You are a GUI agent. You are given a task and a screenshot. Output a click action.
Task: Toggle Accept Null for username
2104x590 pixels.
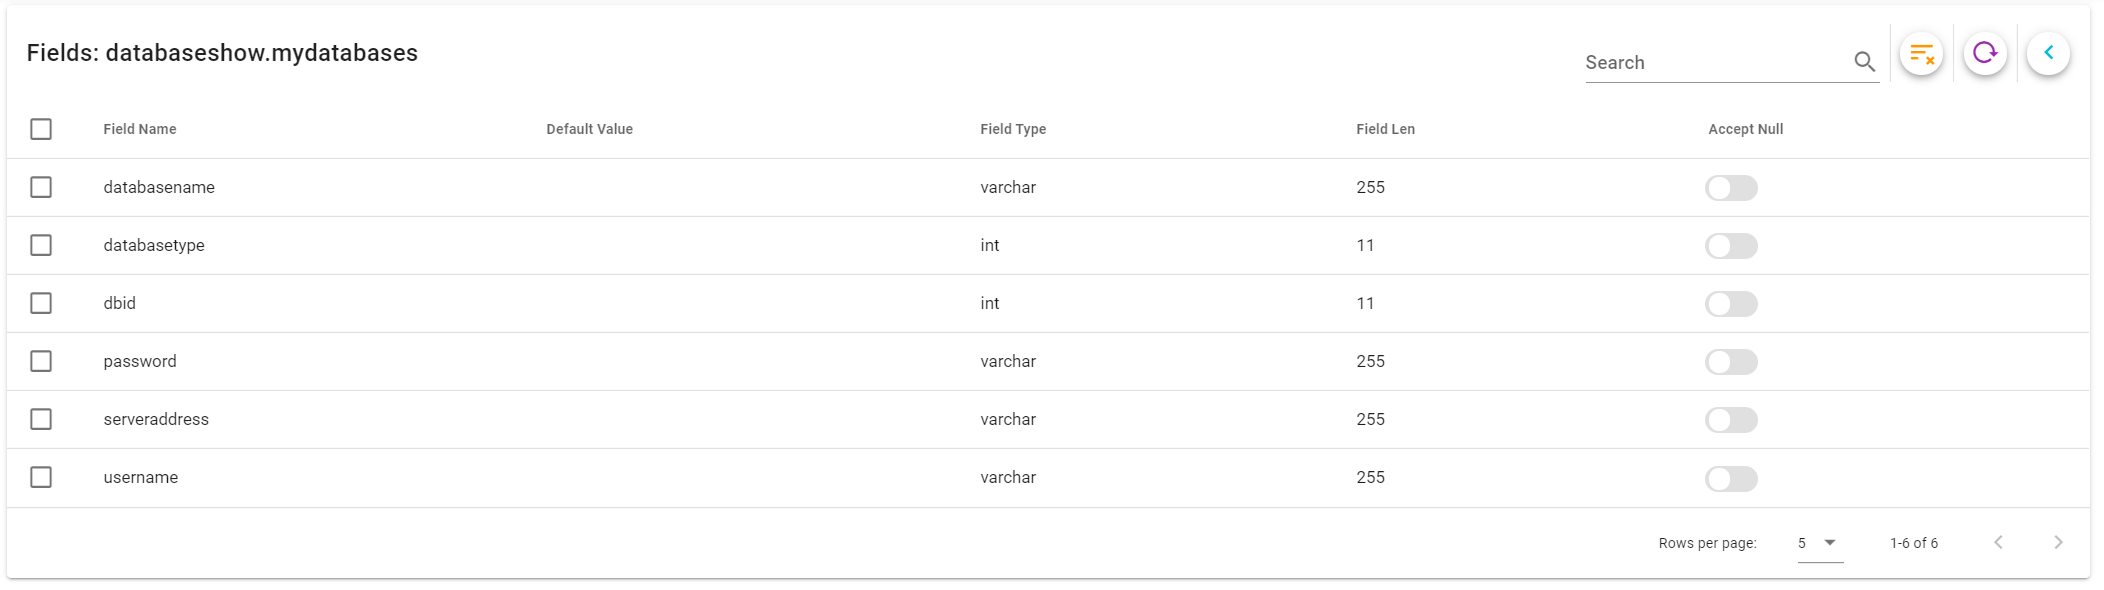[x=1731, y=478]
